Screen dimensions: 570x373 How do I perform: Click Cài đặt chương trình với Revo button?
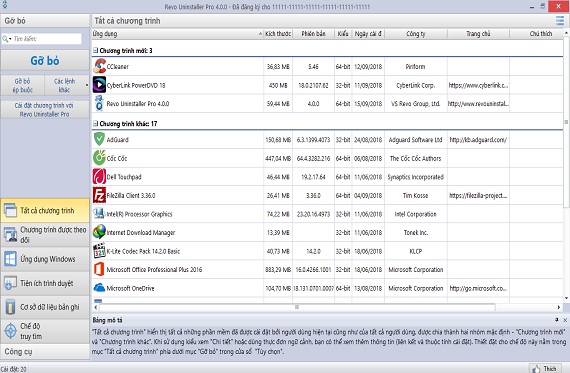(45, 109)
